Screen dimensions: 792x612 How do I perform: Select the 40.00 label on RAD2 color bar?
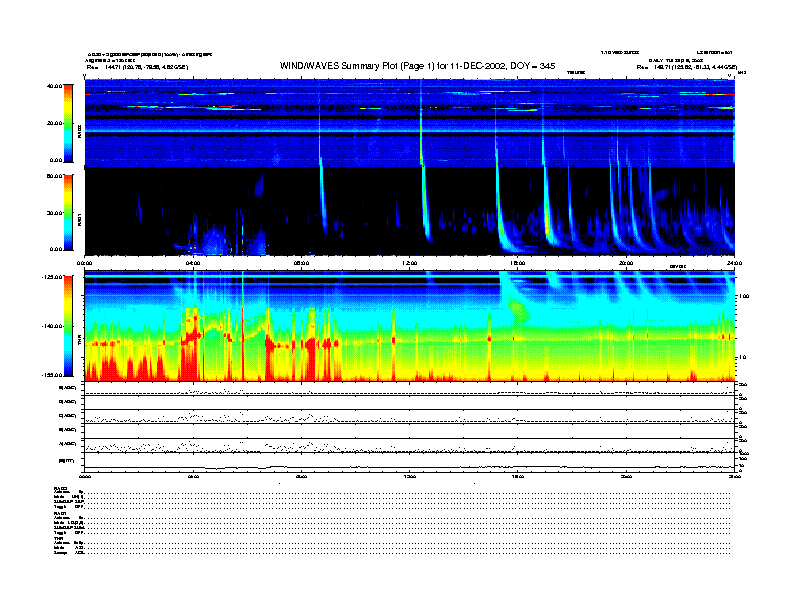pyautogui.click(x=54, y=86)
